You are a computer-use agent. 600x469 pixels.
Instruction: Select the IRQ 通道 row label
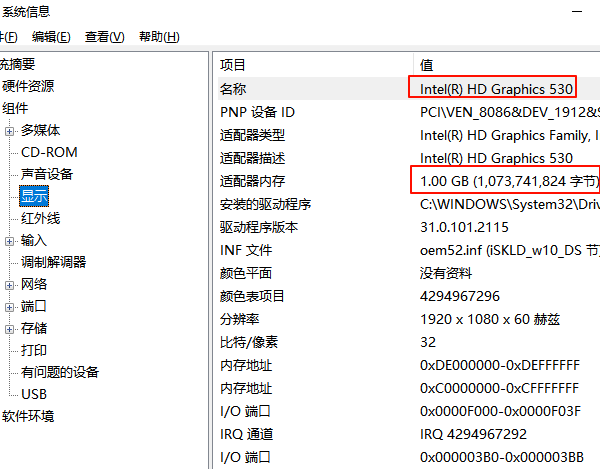246,434
